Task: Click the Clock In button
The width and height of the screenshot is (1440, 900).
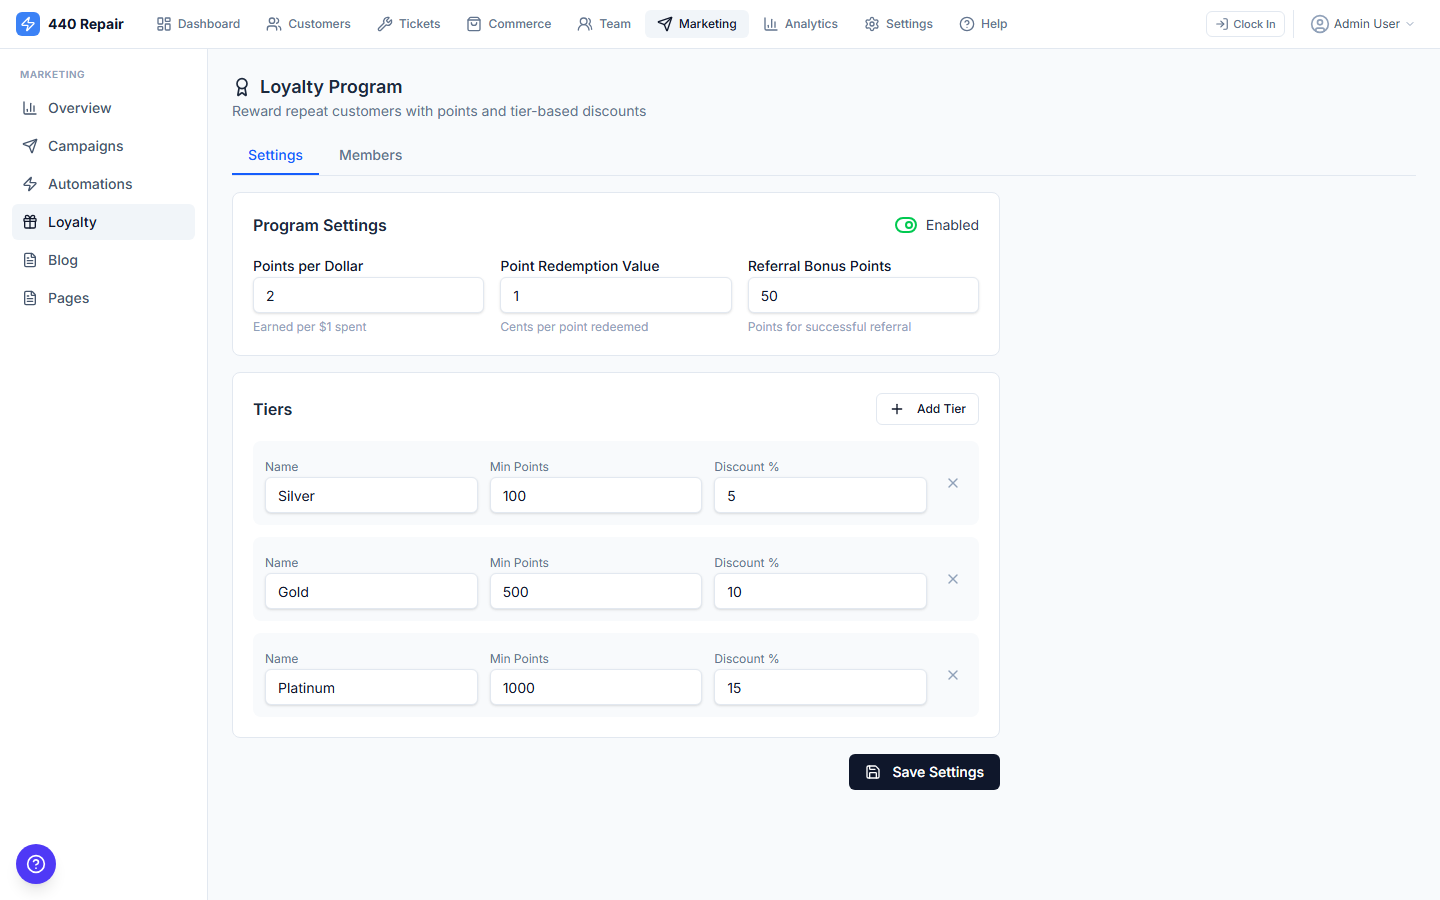Action: point(1245,23)
